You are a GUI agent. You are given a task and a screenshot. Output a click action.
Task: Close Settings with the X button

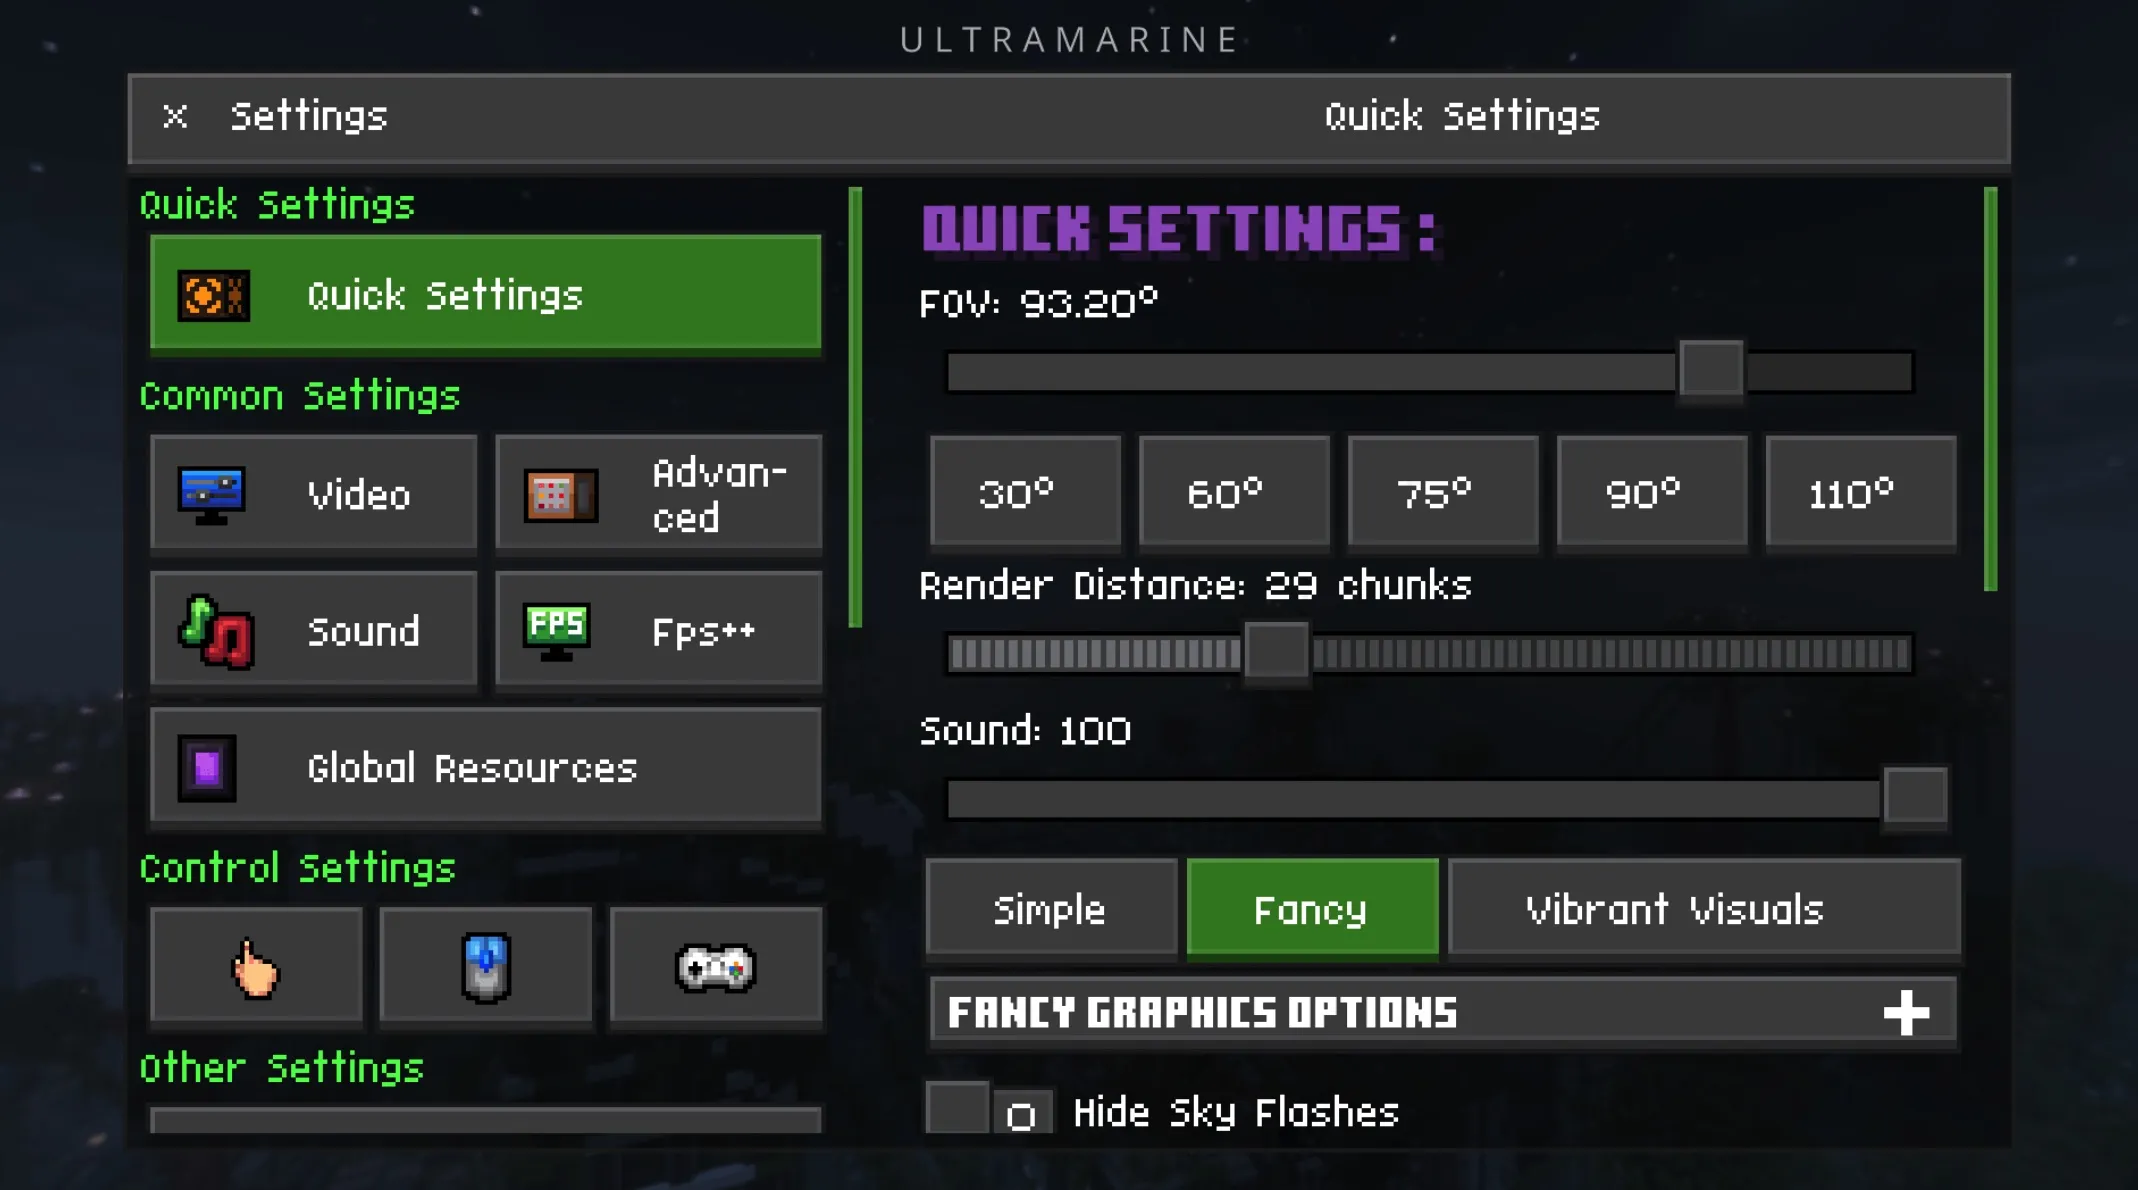175,117
